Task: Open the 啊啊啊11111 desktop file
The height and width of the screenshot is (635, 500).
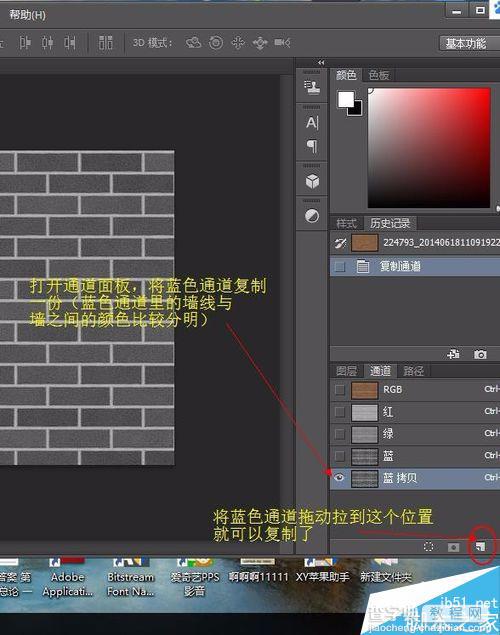Action: pyautogui.click(x=258, y=571)
